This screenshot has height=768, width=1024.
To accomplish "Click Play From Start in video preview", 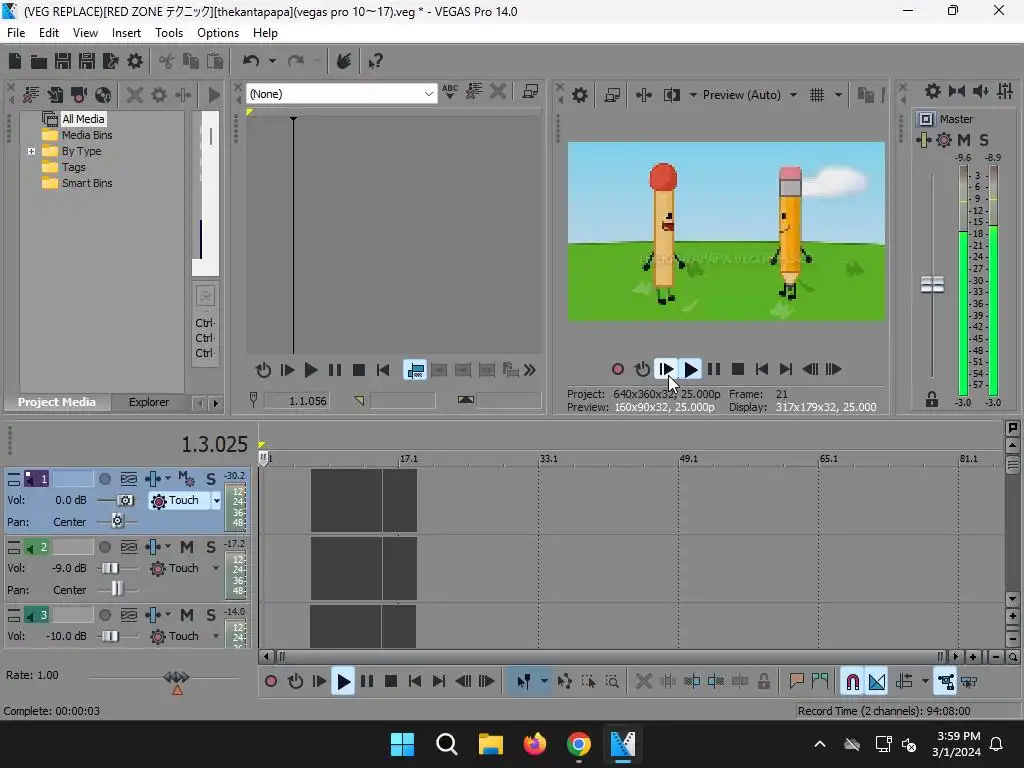I will pos(666,370).
